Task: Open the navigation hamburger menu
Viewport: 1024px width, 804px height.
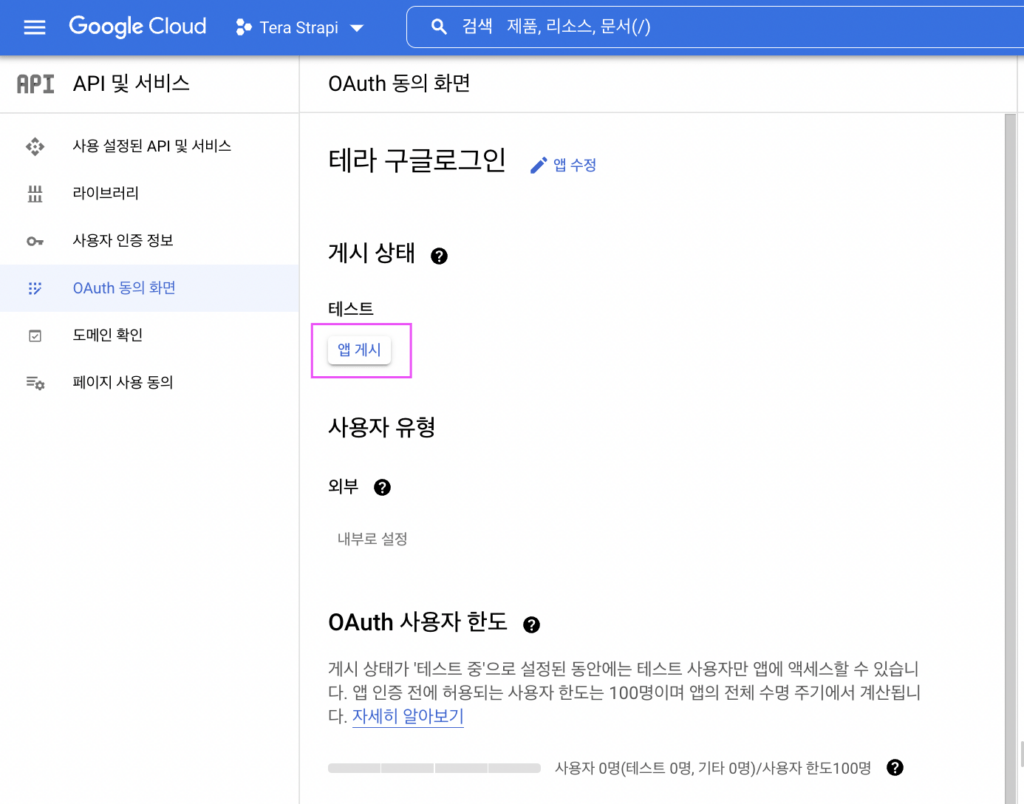Action: point(34,27)
